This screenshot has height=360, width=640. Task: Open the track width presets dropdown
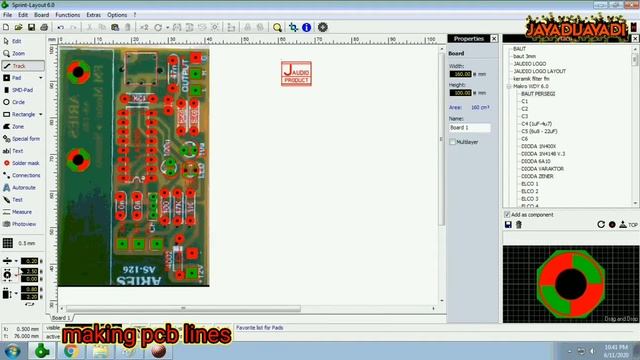click(16, 261)
